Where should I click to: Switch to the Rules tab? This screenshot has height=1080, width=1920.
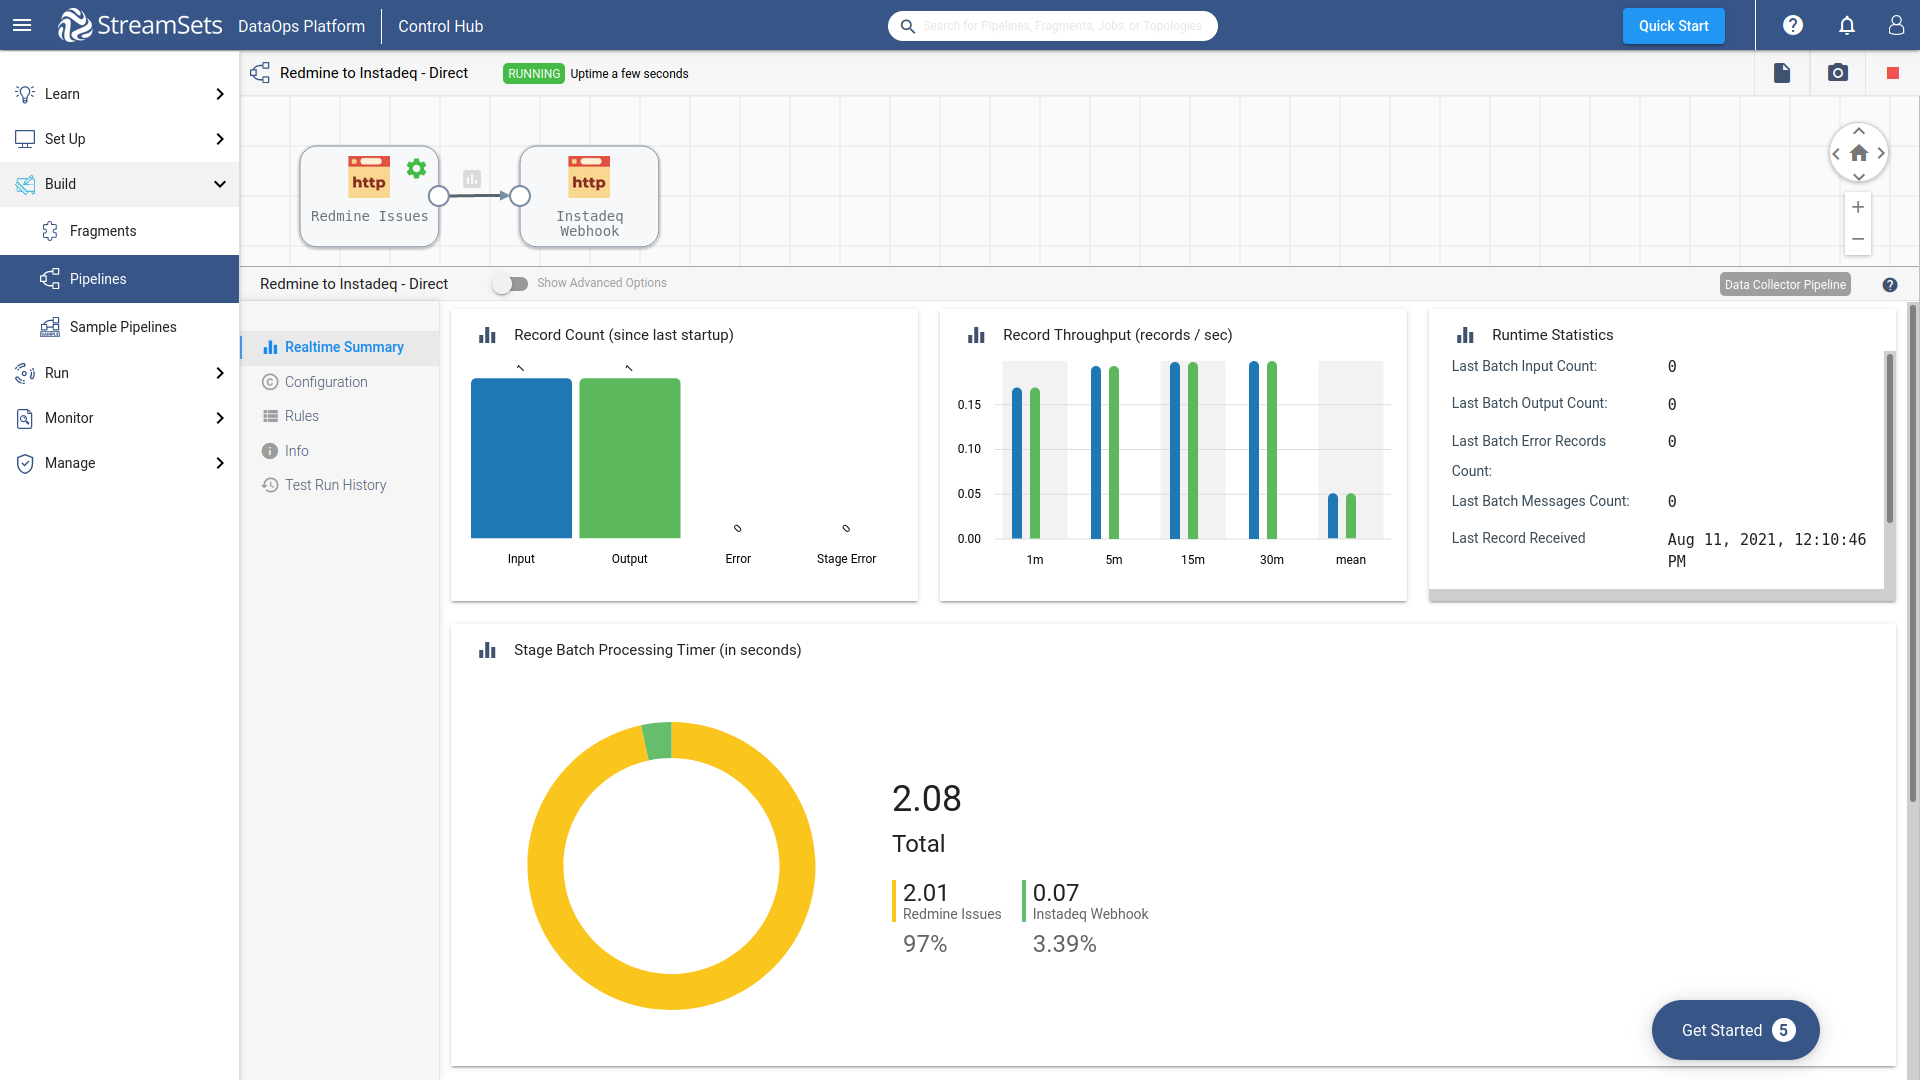(x=340, y=416)
